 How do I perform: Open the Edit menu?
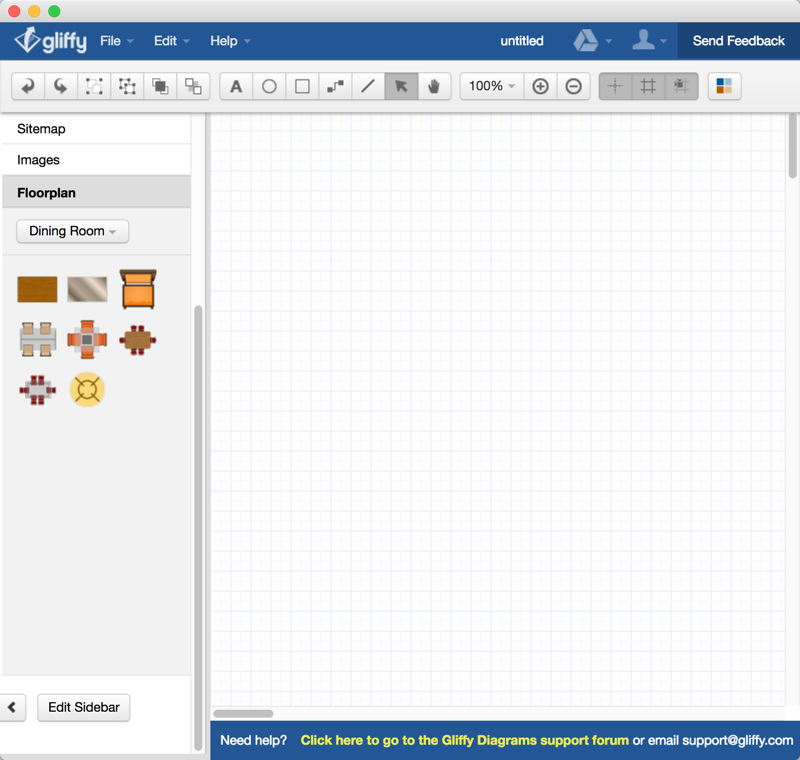(x=171, y=41)
